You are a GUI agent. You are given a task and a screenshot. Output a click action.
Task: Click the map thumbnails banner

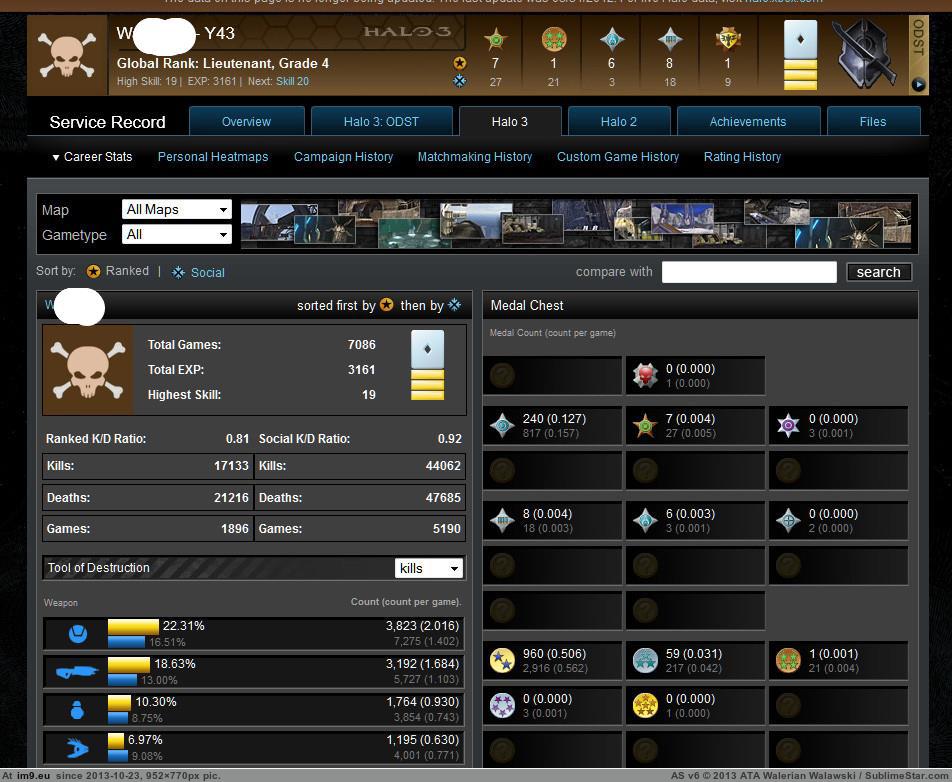point(576,224)
